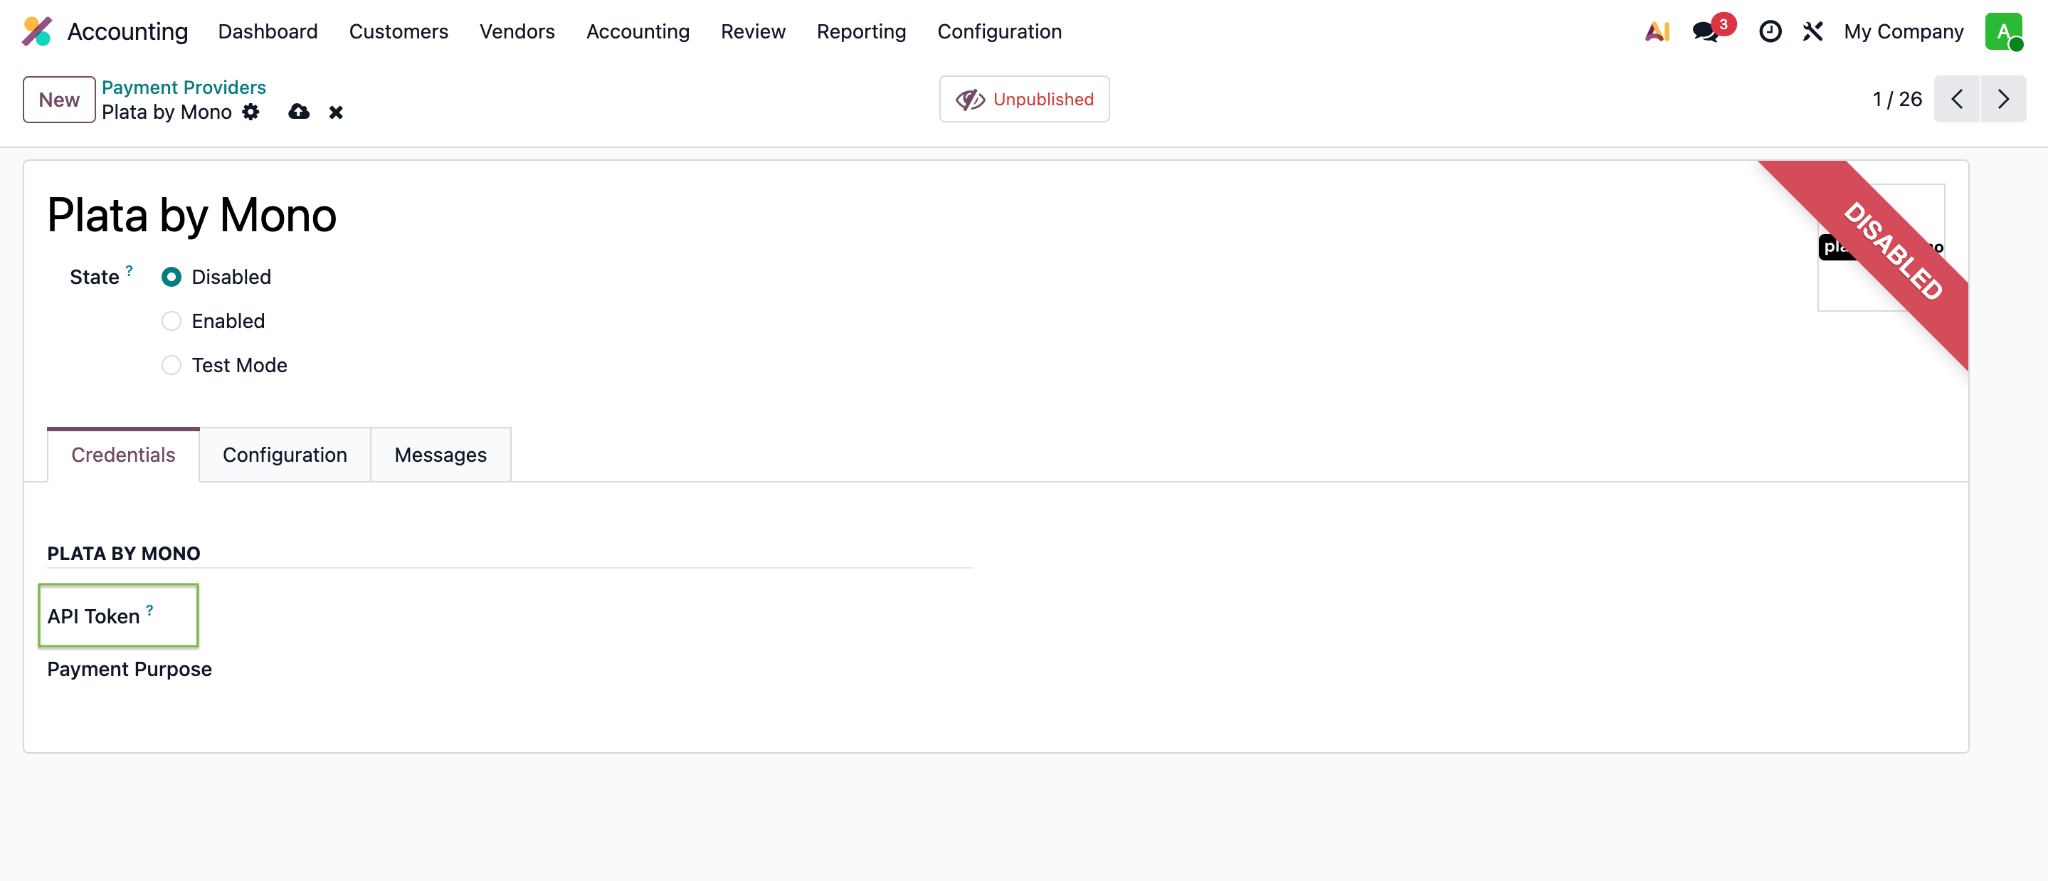The image size is (2048, 881).
Task: Toggle the Unpublished status button
Action: (x=1024, y=99)
